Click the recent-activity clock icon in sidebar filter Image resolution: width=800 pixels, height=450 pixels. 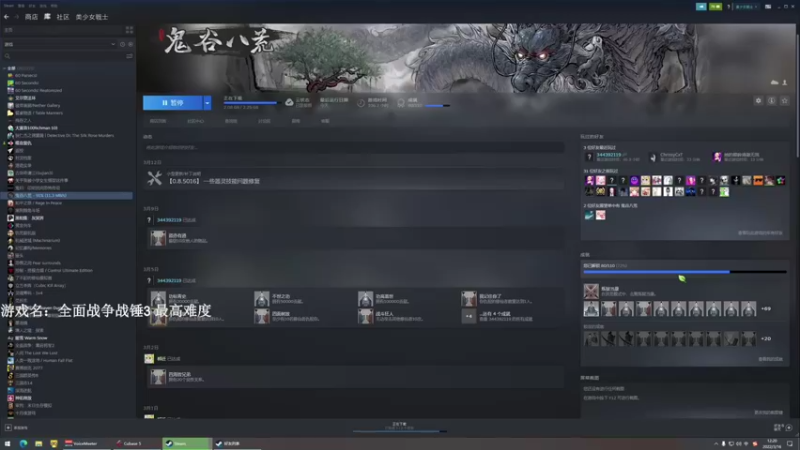pos(122,44)
